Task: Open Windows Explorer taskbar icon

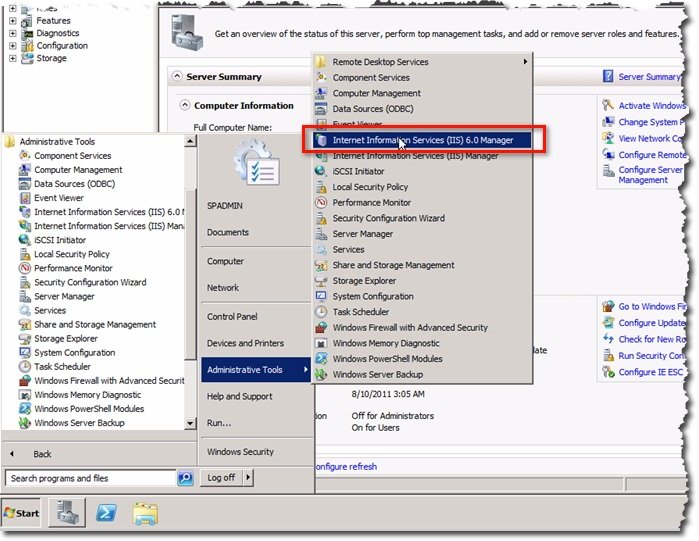Action: 145,514
